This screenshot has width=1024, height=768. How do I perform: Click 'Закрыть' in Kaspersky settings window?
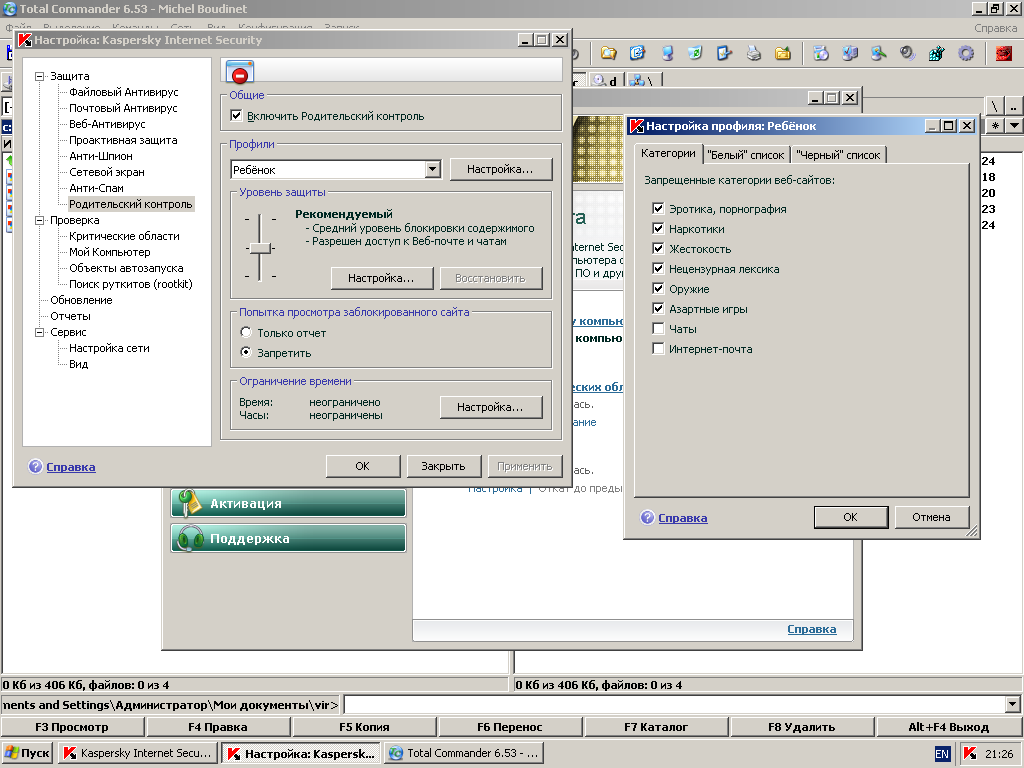point(443,466)
